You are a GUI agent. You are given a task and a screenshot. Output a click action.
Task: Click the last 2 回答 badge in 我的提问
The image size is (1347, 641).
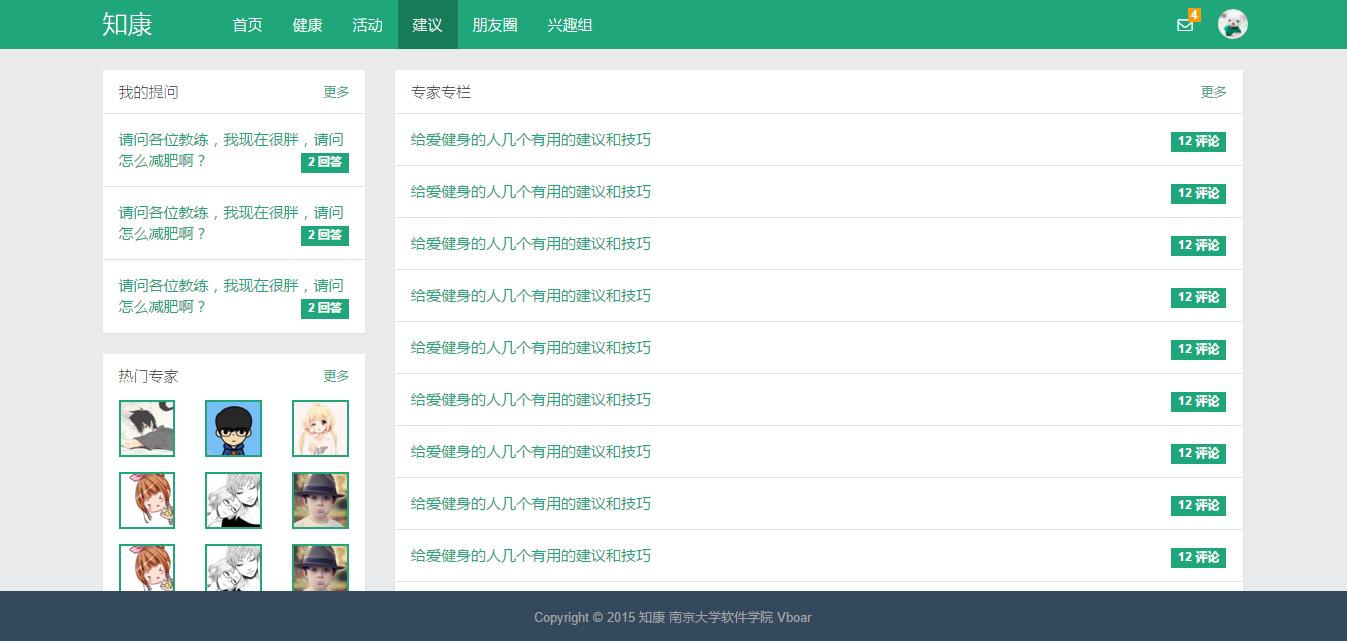(x=325, y=309)
